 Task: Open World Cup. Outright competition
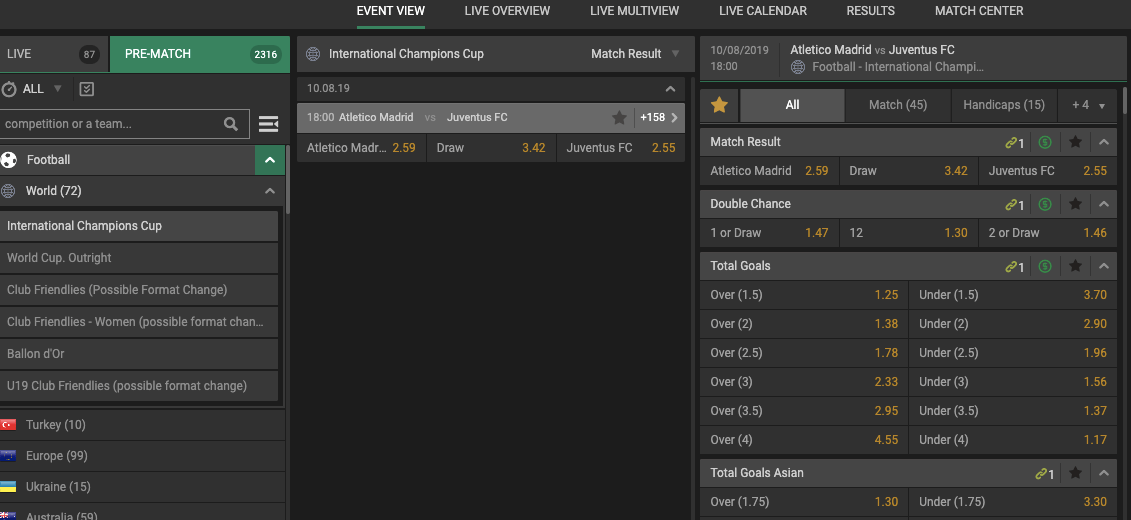[x=139, y=258]
